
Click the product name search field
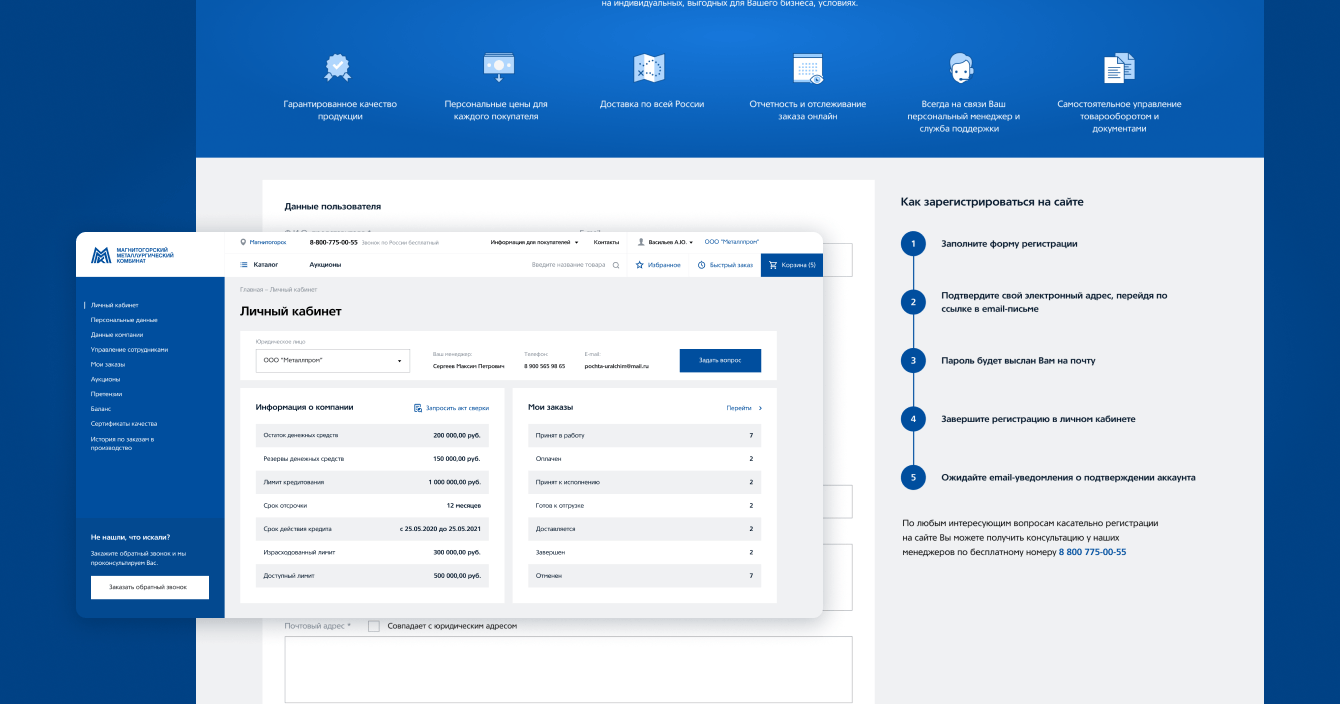tap(568, 265)
